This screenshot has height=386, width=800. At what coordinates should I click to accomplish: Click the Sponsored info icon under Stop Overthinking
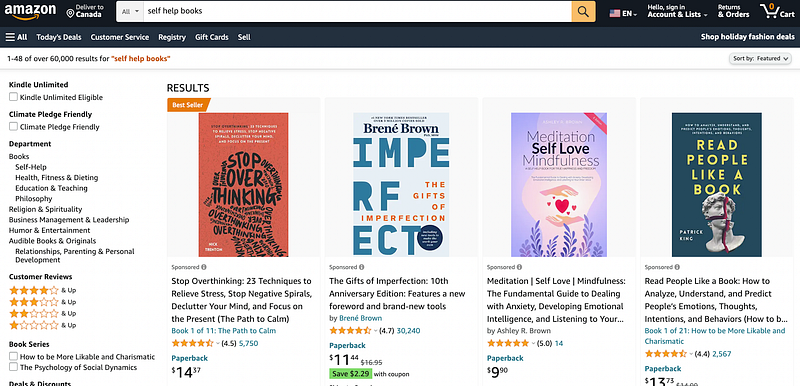(x=204, y=267)
